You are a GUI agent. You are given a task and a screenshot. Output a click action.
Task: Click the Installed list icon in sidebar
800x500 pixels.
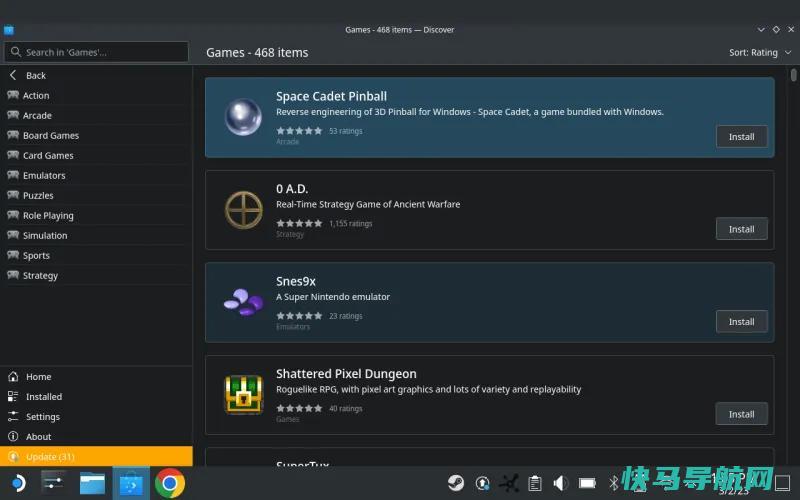[x=13, y=396]
